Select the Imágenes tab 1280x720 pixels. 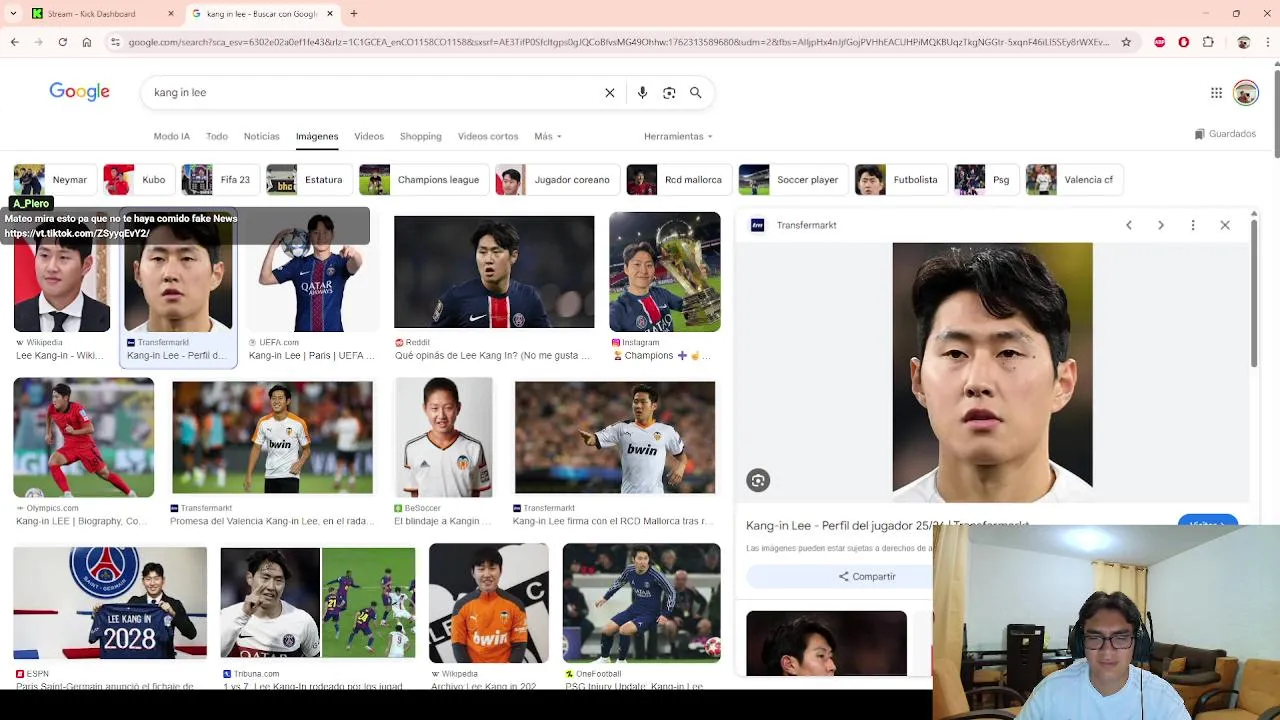(317, 136)
